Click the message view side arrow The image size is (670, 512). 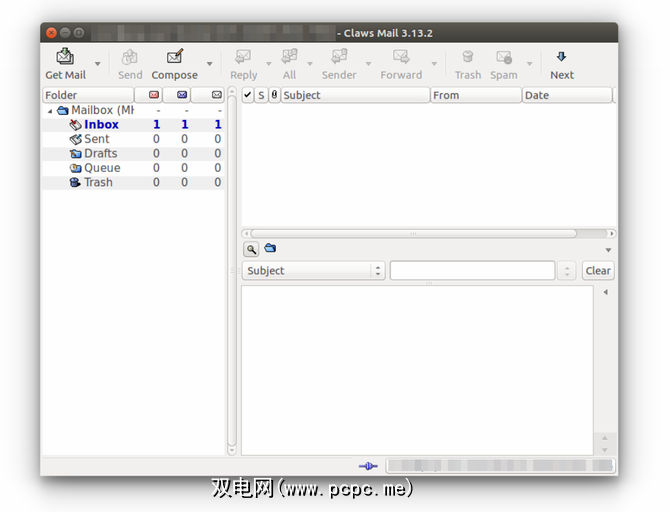click(605, 292)
